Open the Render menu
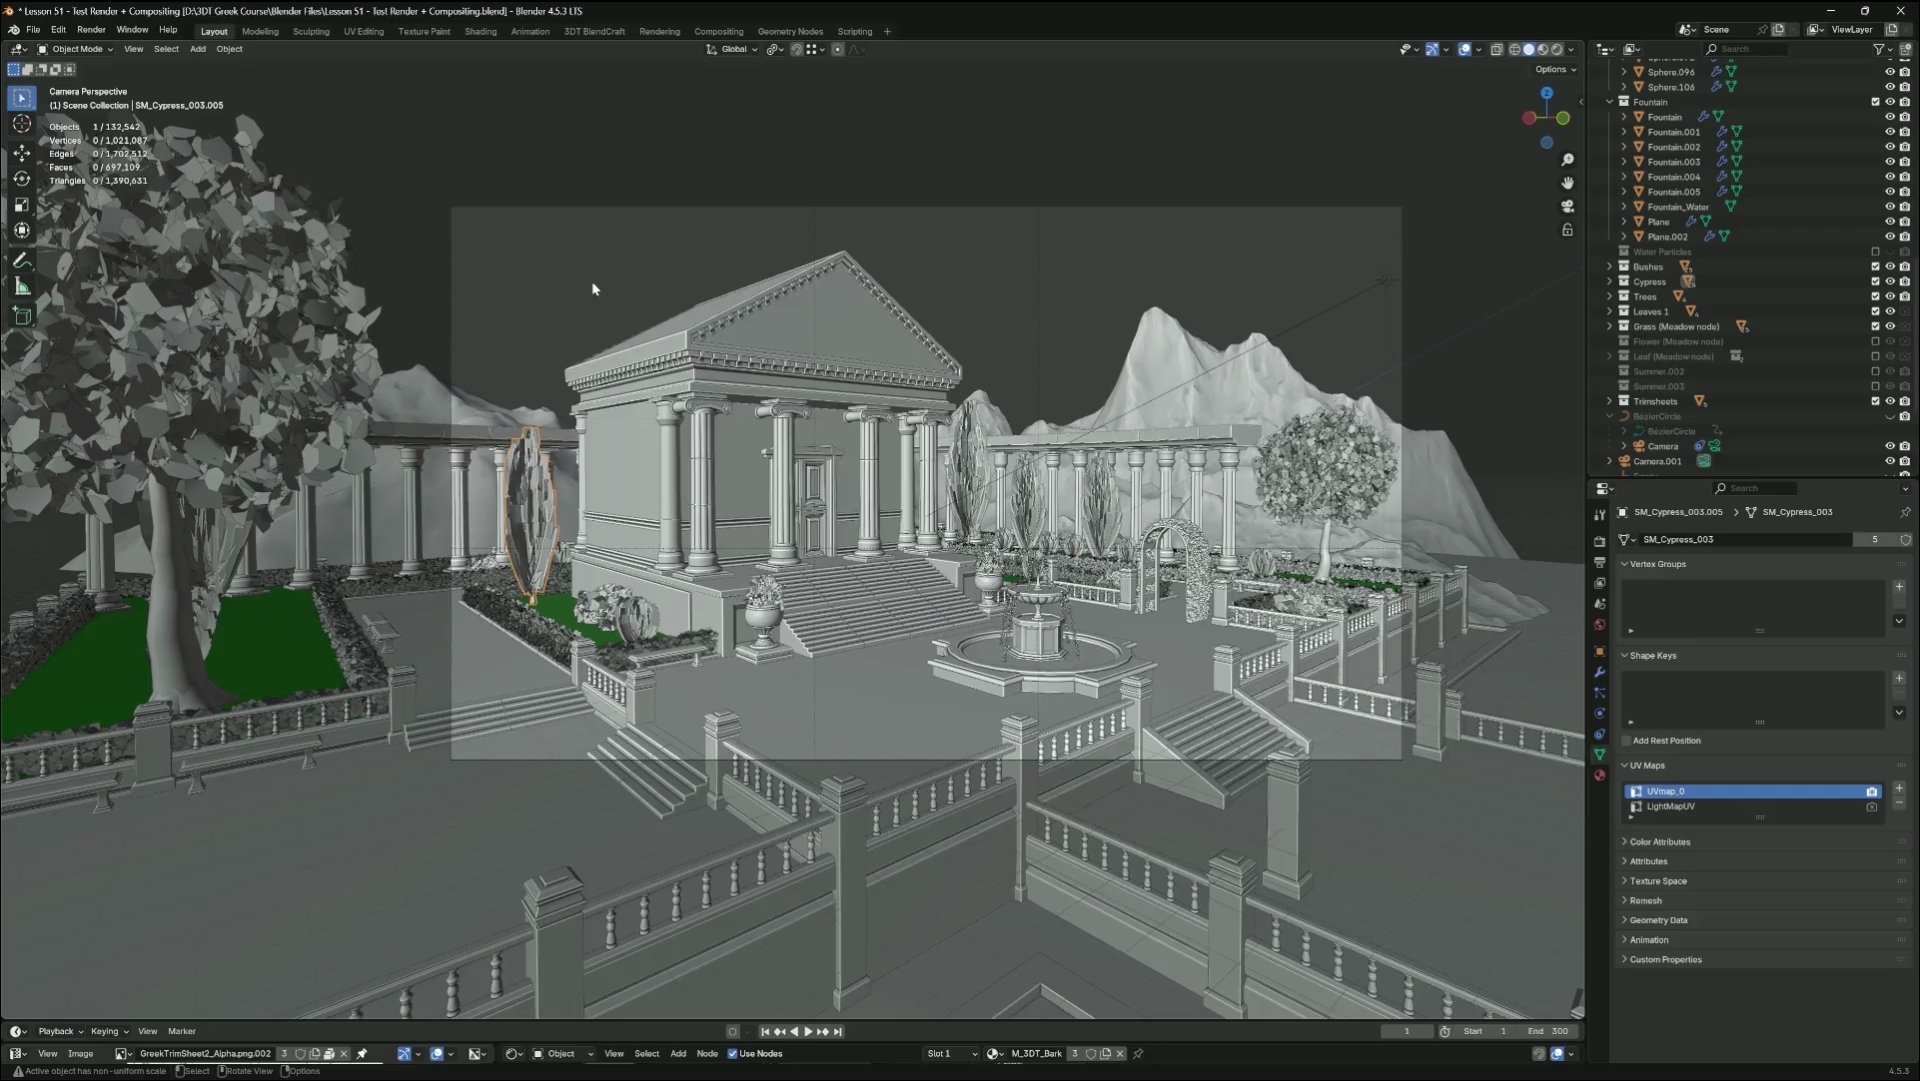Image resolution: width=1920 pixels, height=1081 pixels. 91,29
